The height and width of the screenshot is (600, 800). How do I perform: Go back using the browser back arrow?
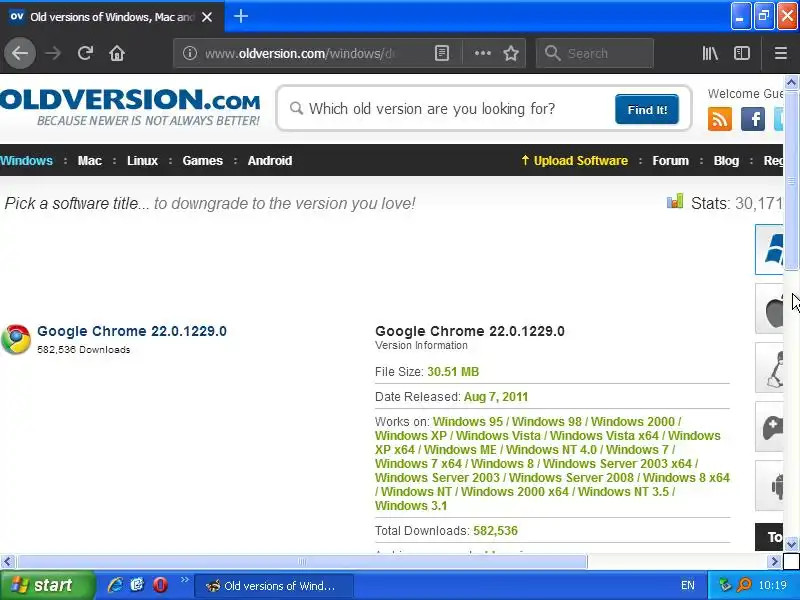click(x=20, y=53)
